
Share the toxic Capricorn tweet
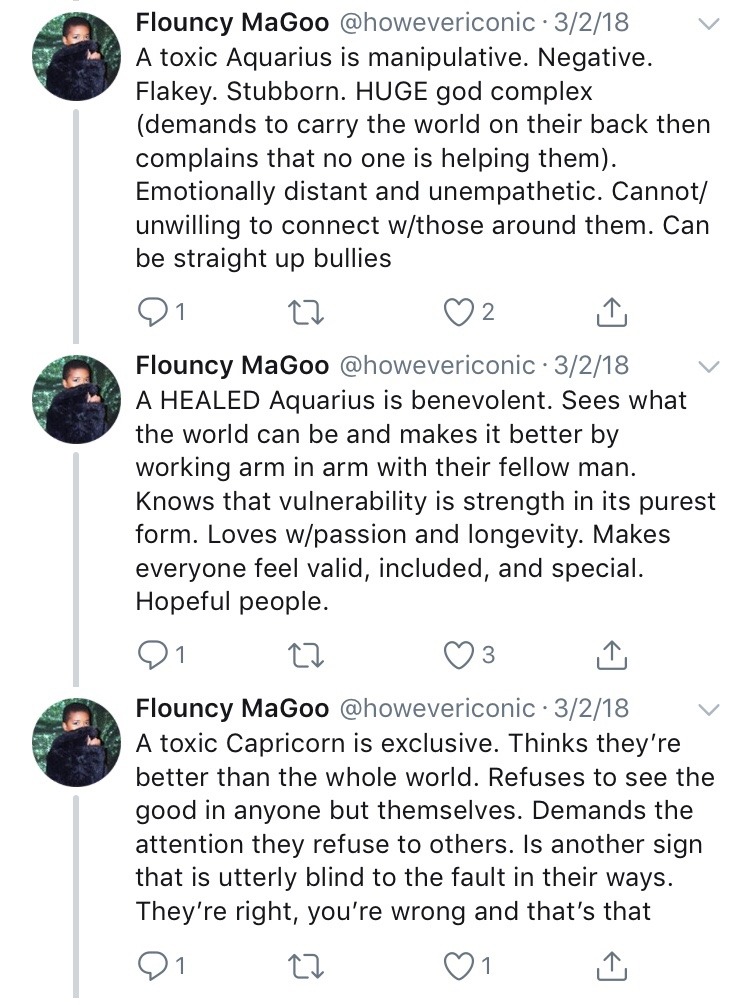click(x=611, y=967)
